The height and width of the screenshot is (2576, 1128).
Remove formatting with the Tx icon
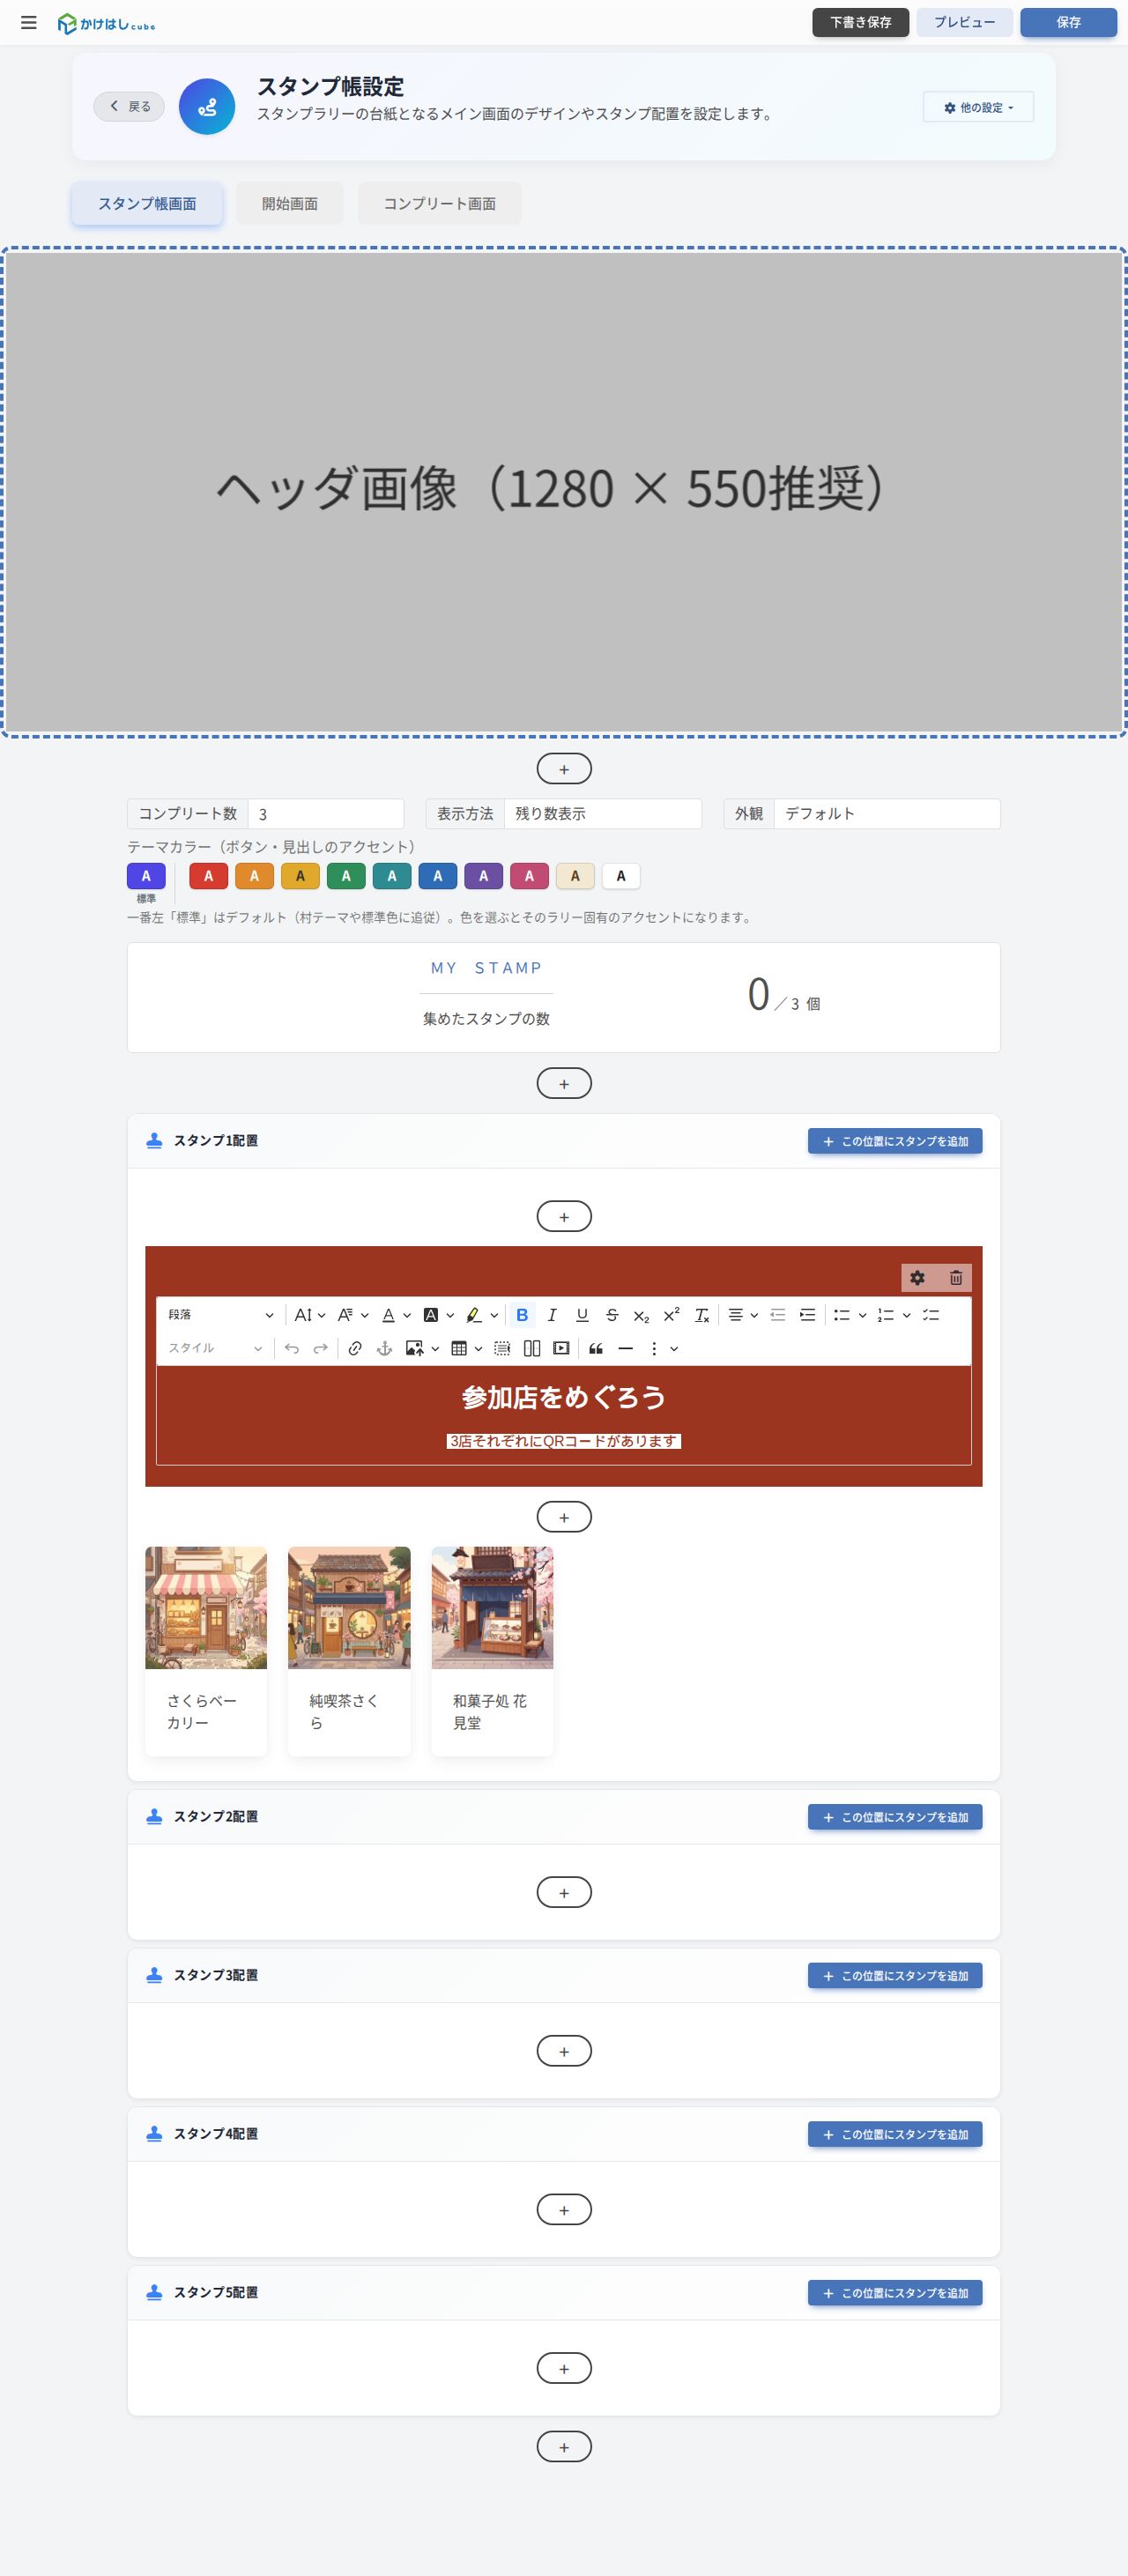(x=702, y=1315)
